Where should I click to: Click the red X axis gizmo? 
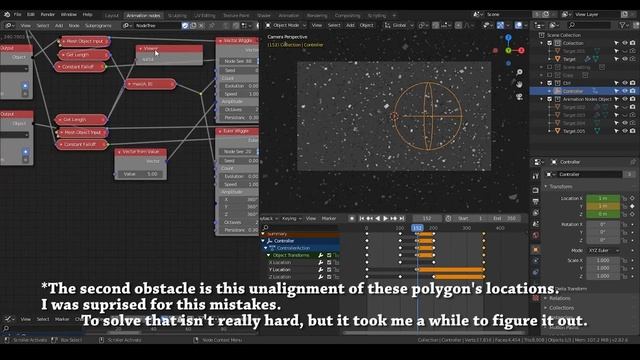521,51
